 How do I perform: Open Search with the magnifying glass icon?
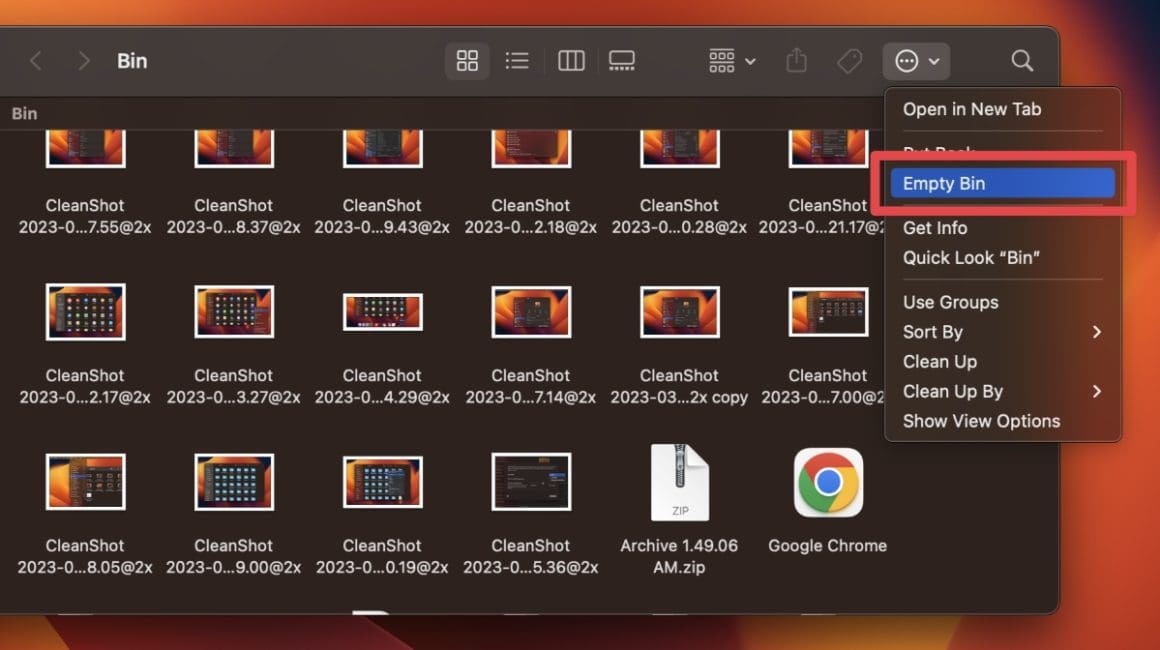pos(1022,60)
